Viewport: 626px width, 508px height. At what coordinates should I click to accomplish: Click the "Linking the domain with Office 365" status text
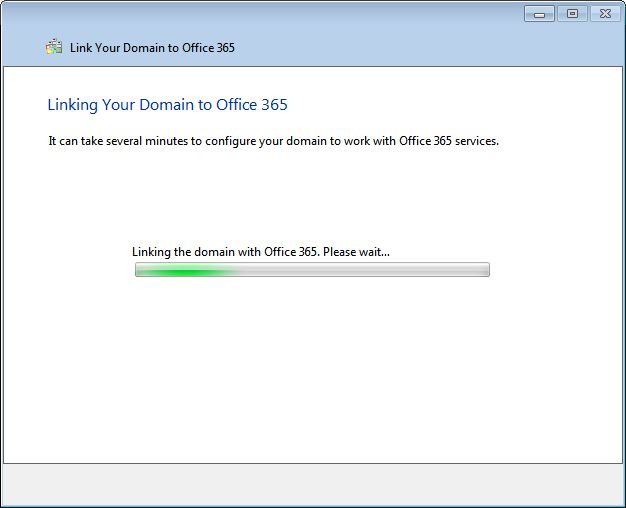(x=225, y=252)
